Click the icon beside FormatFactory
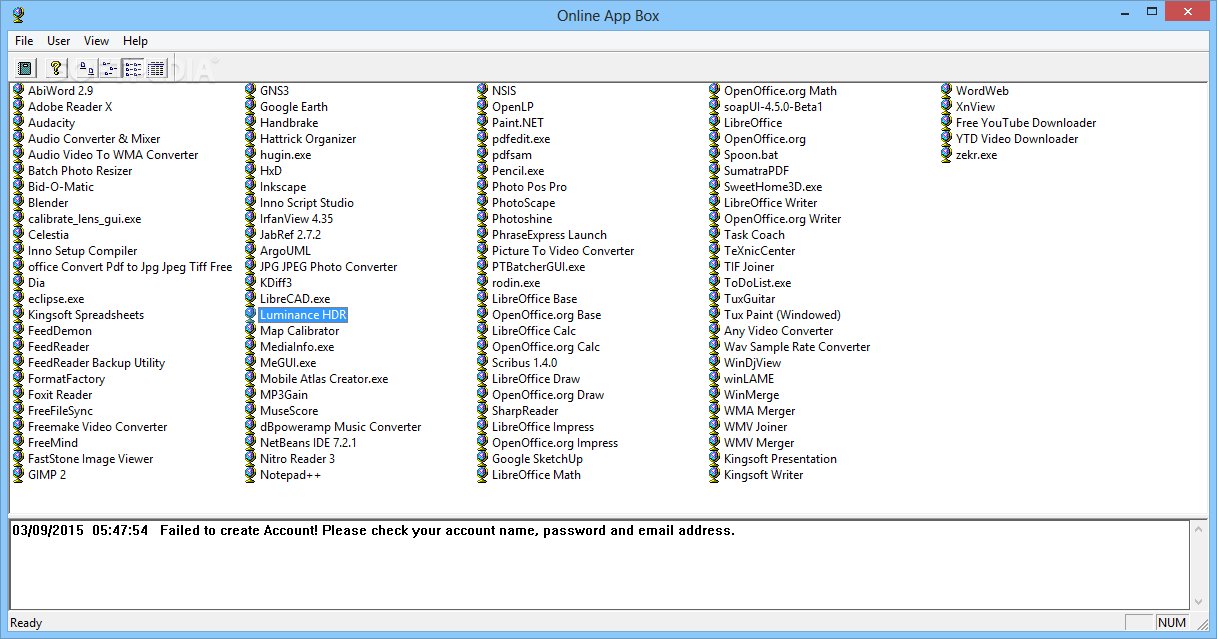This screenshot has height=639, width=1217. pos(18,379)
